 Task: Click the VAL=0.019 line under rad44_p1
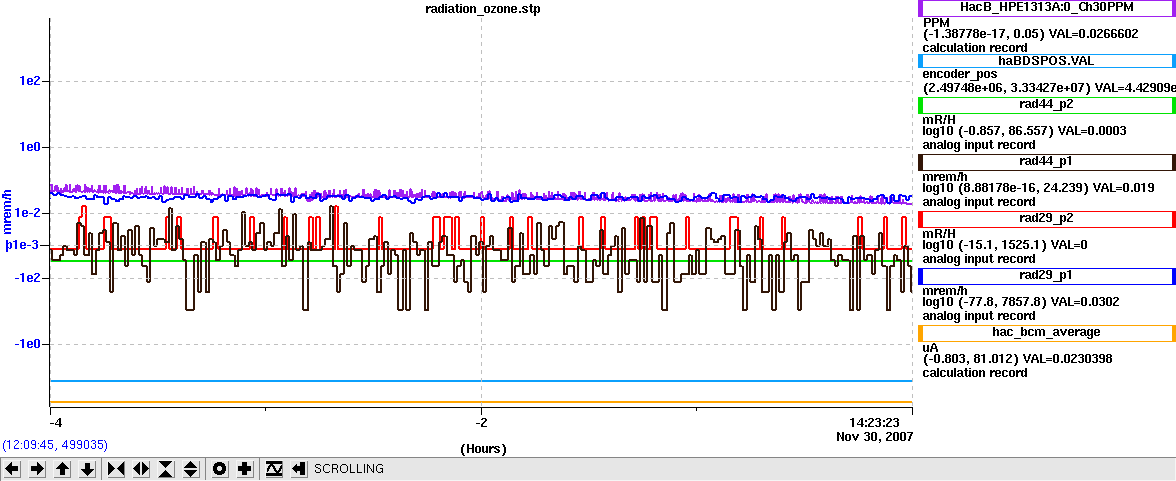(1038, 188)
